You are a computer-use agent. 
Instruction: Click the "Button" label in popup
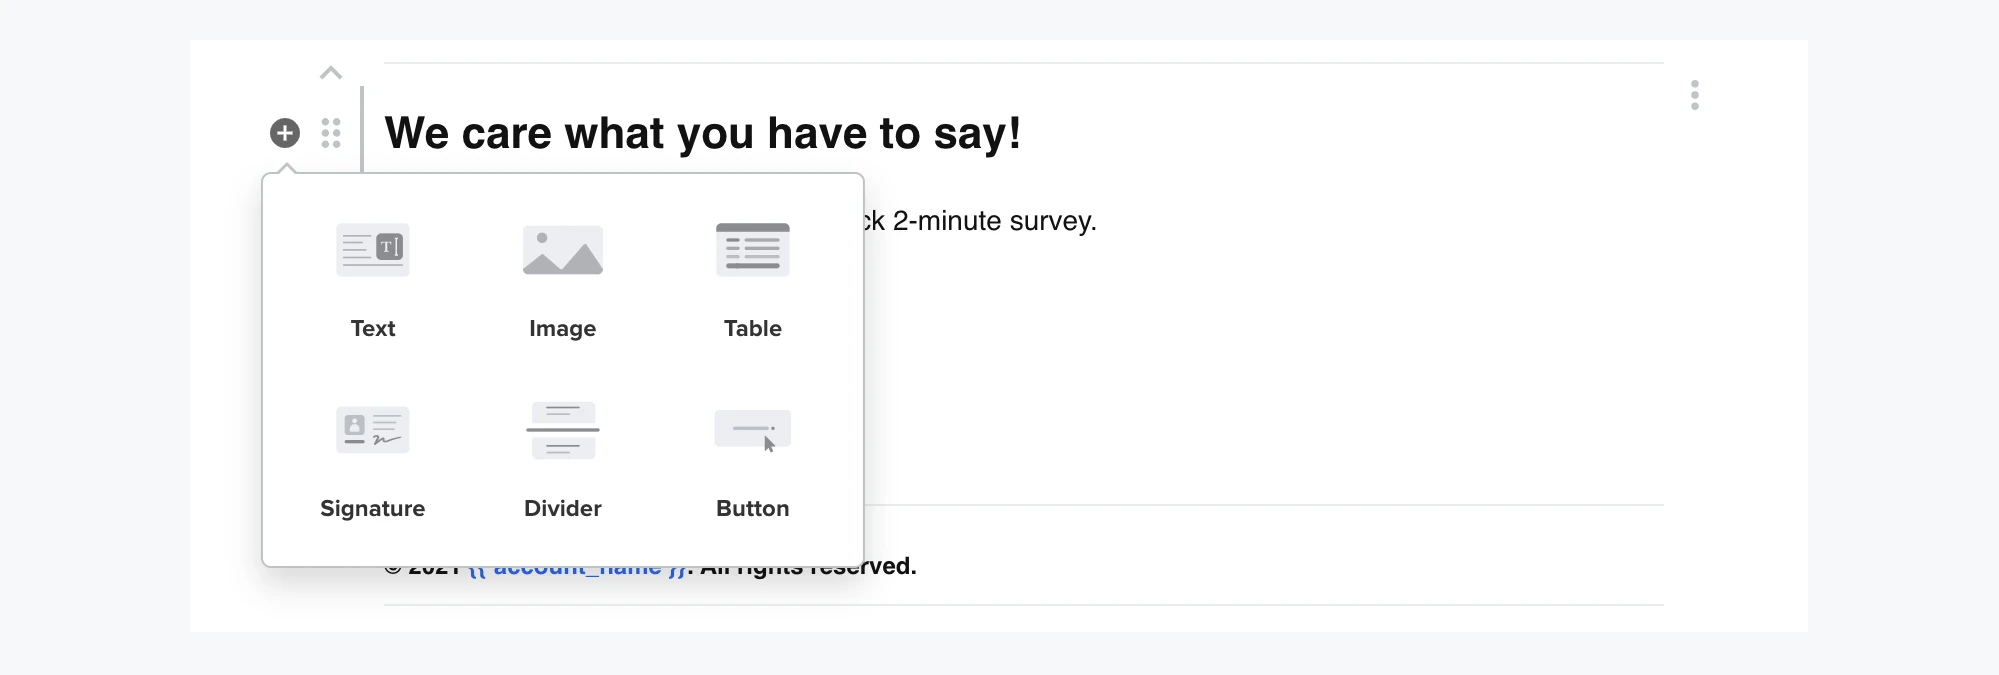[753, 508]
